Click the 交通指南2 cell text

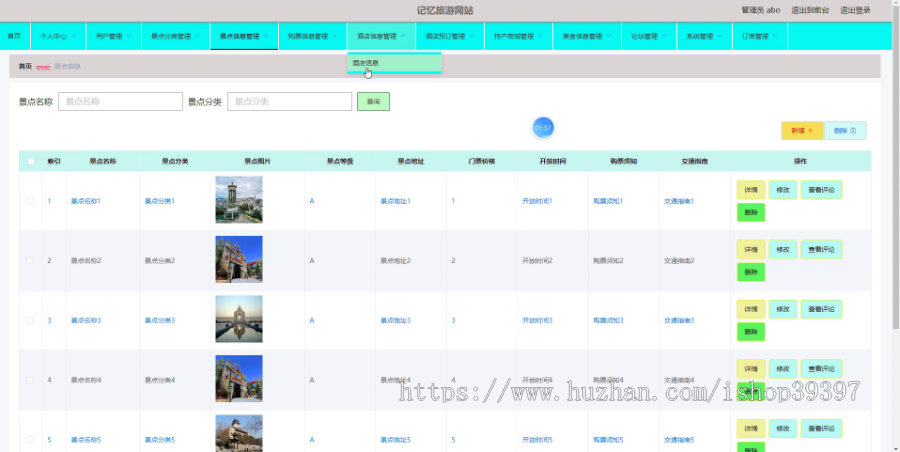coord(679,261)
